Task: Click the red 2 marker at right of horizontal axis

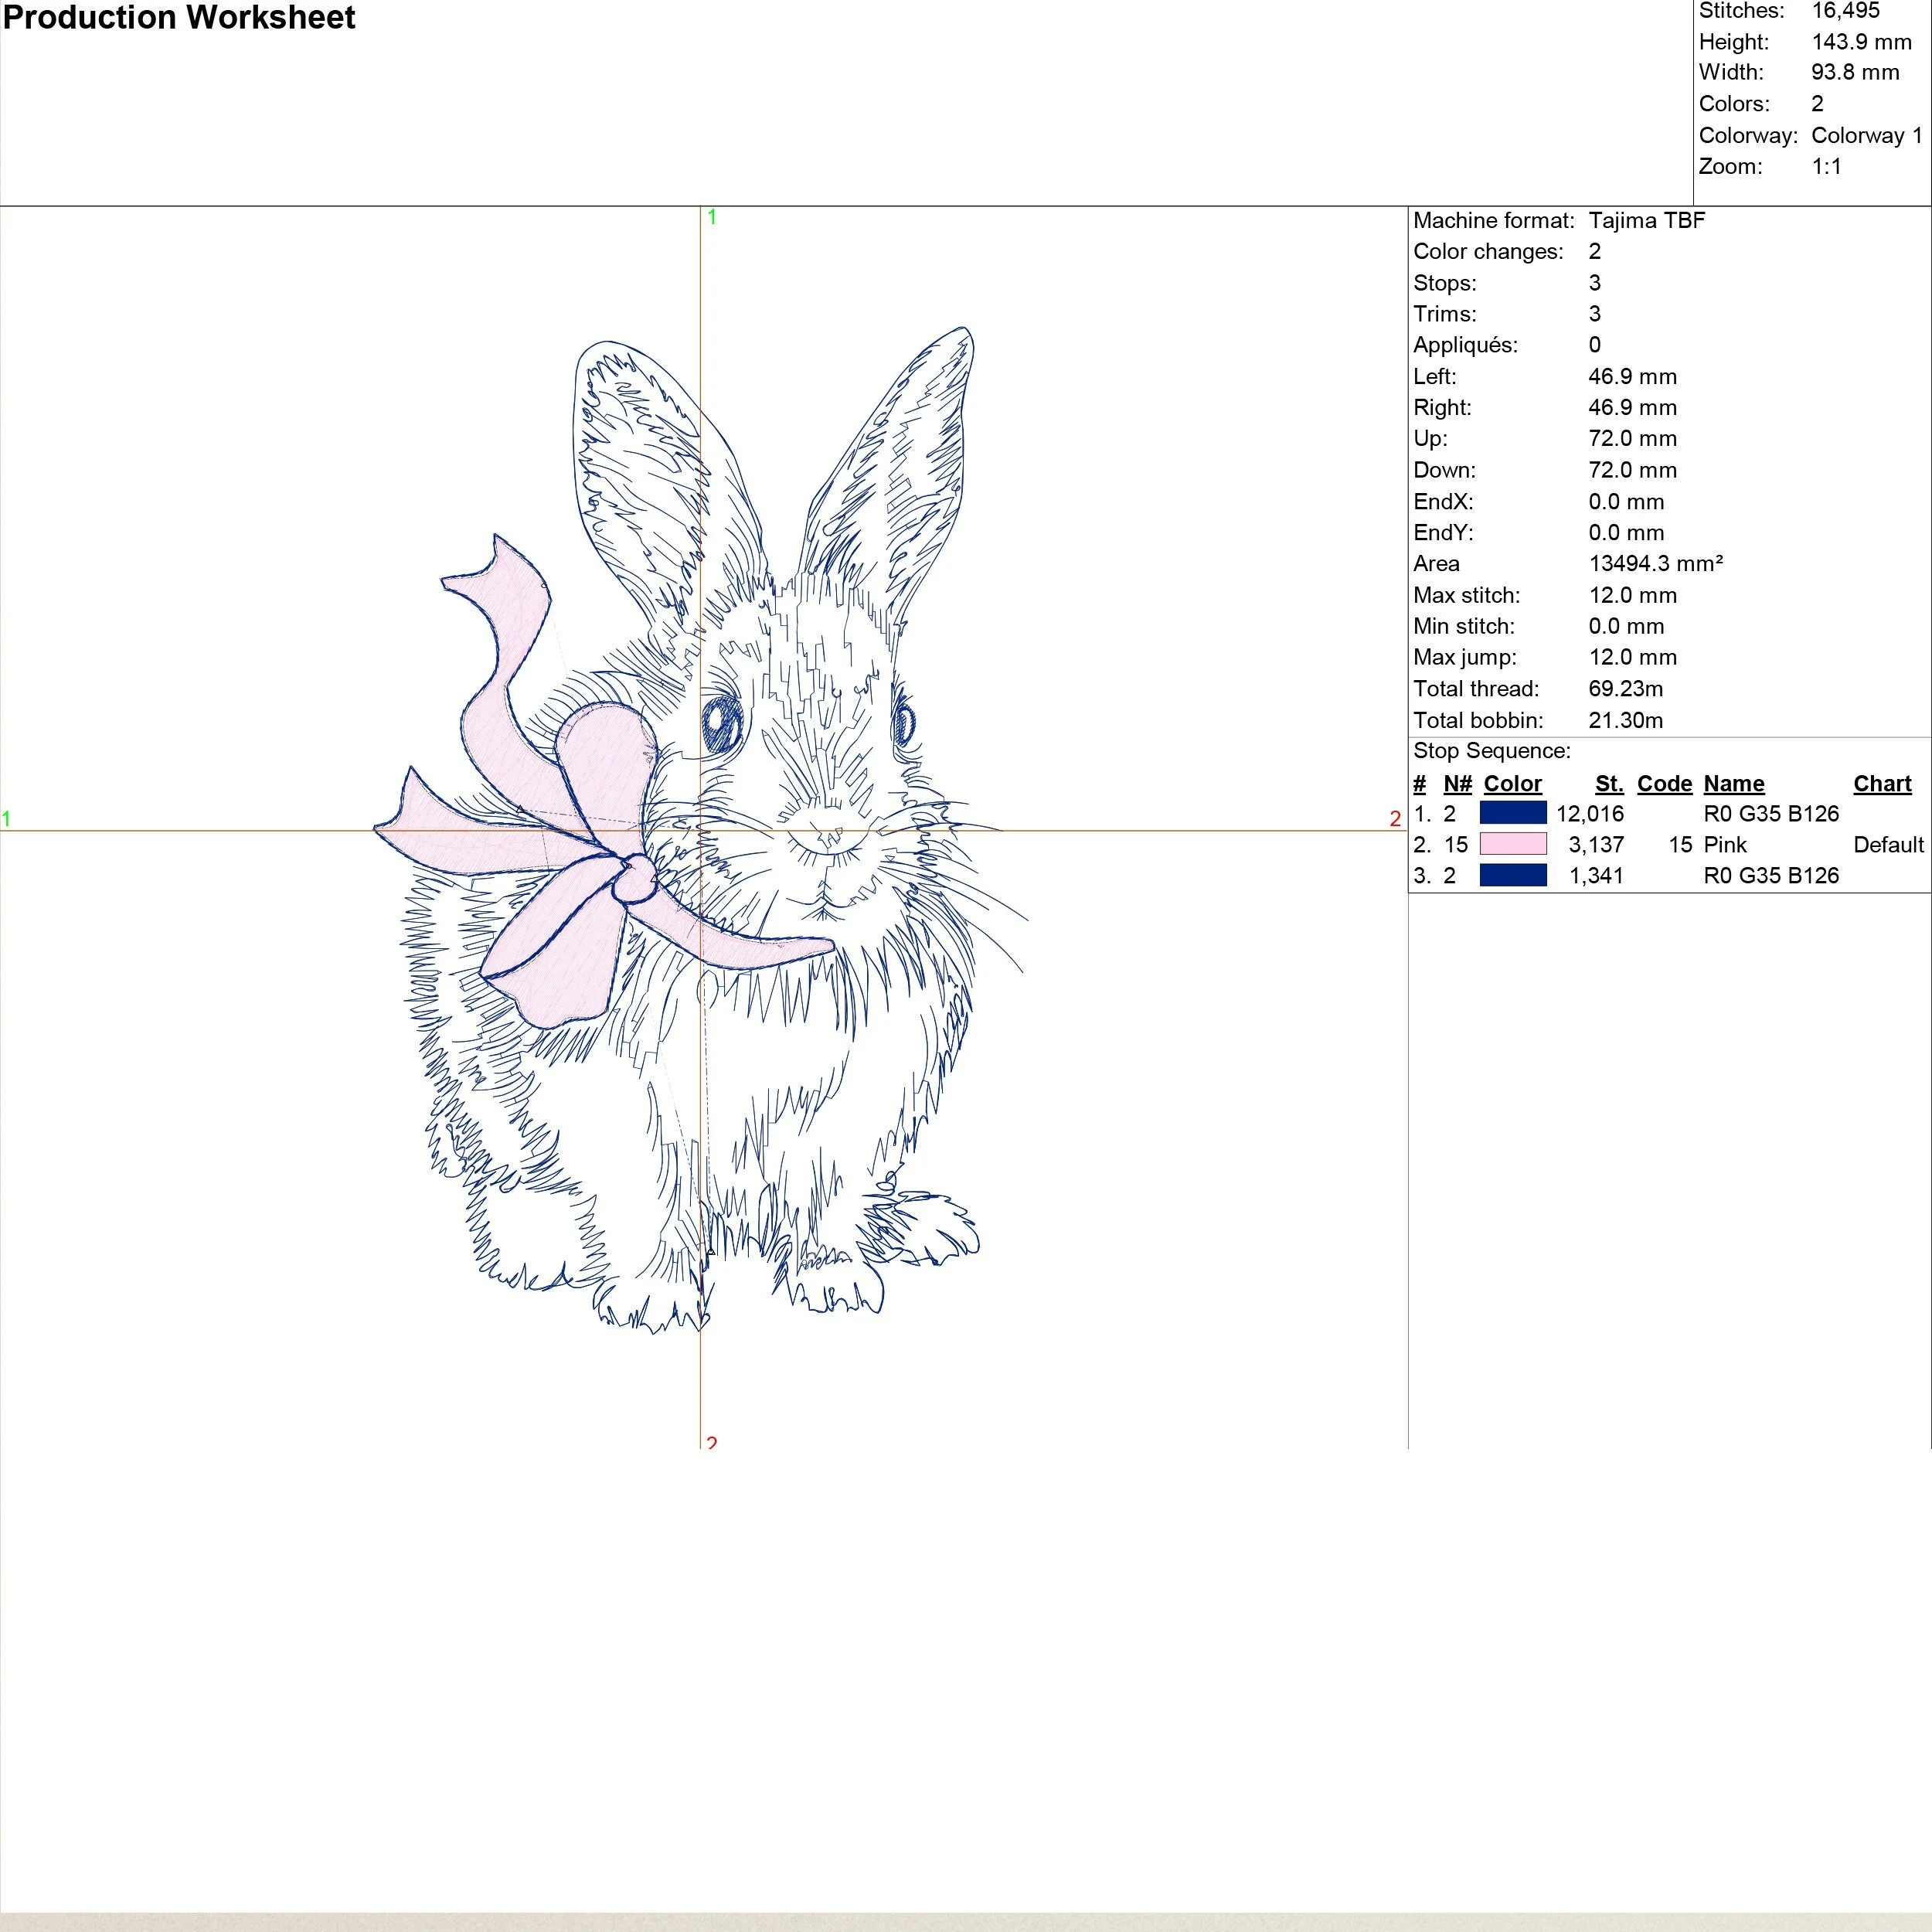Action: click(x=1394, y=819)
